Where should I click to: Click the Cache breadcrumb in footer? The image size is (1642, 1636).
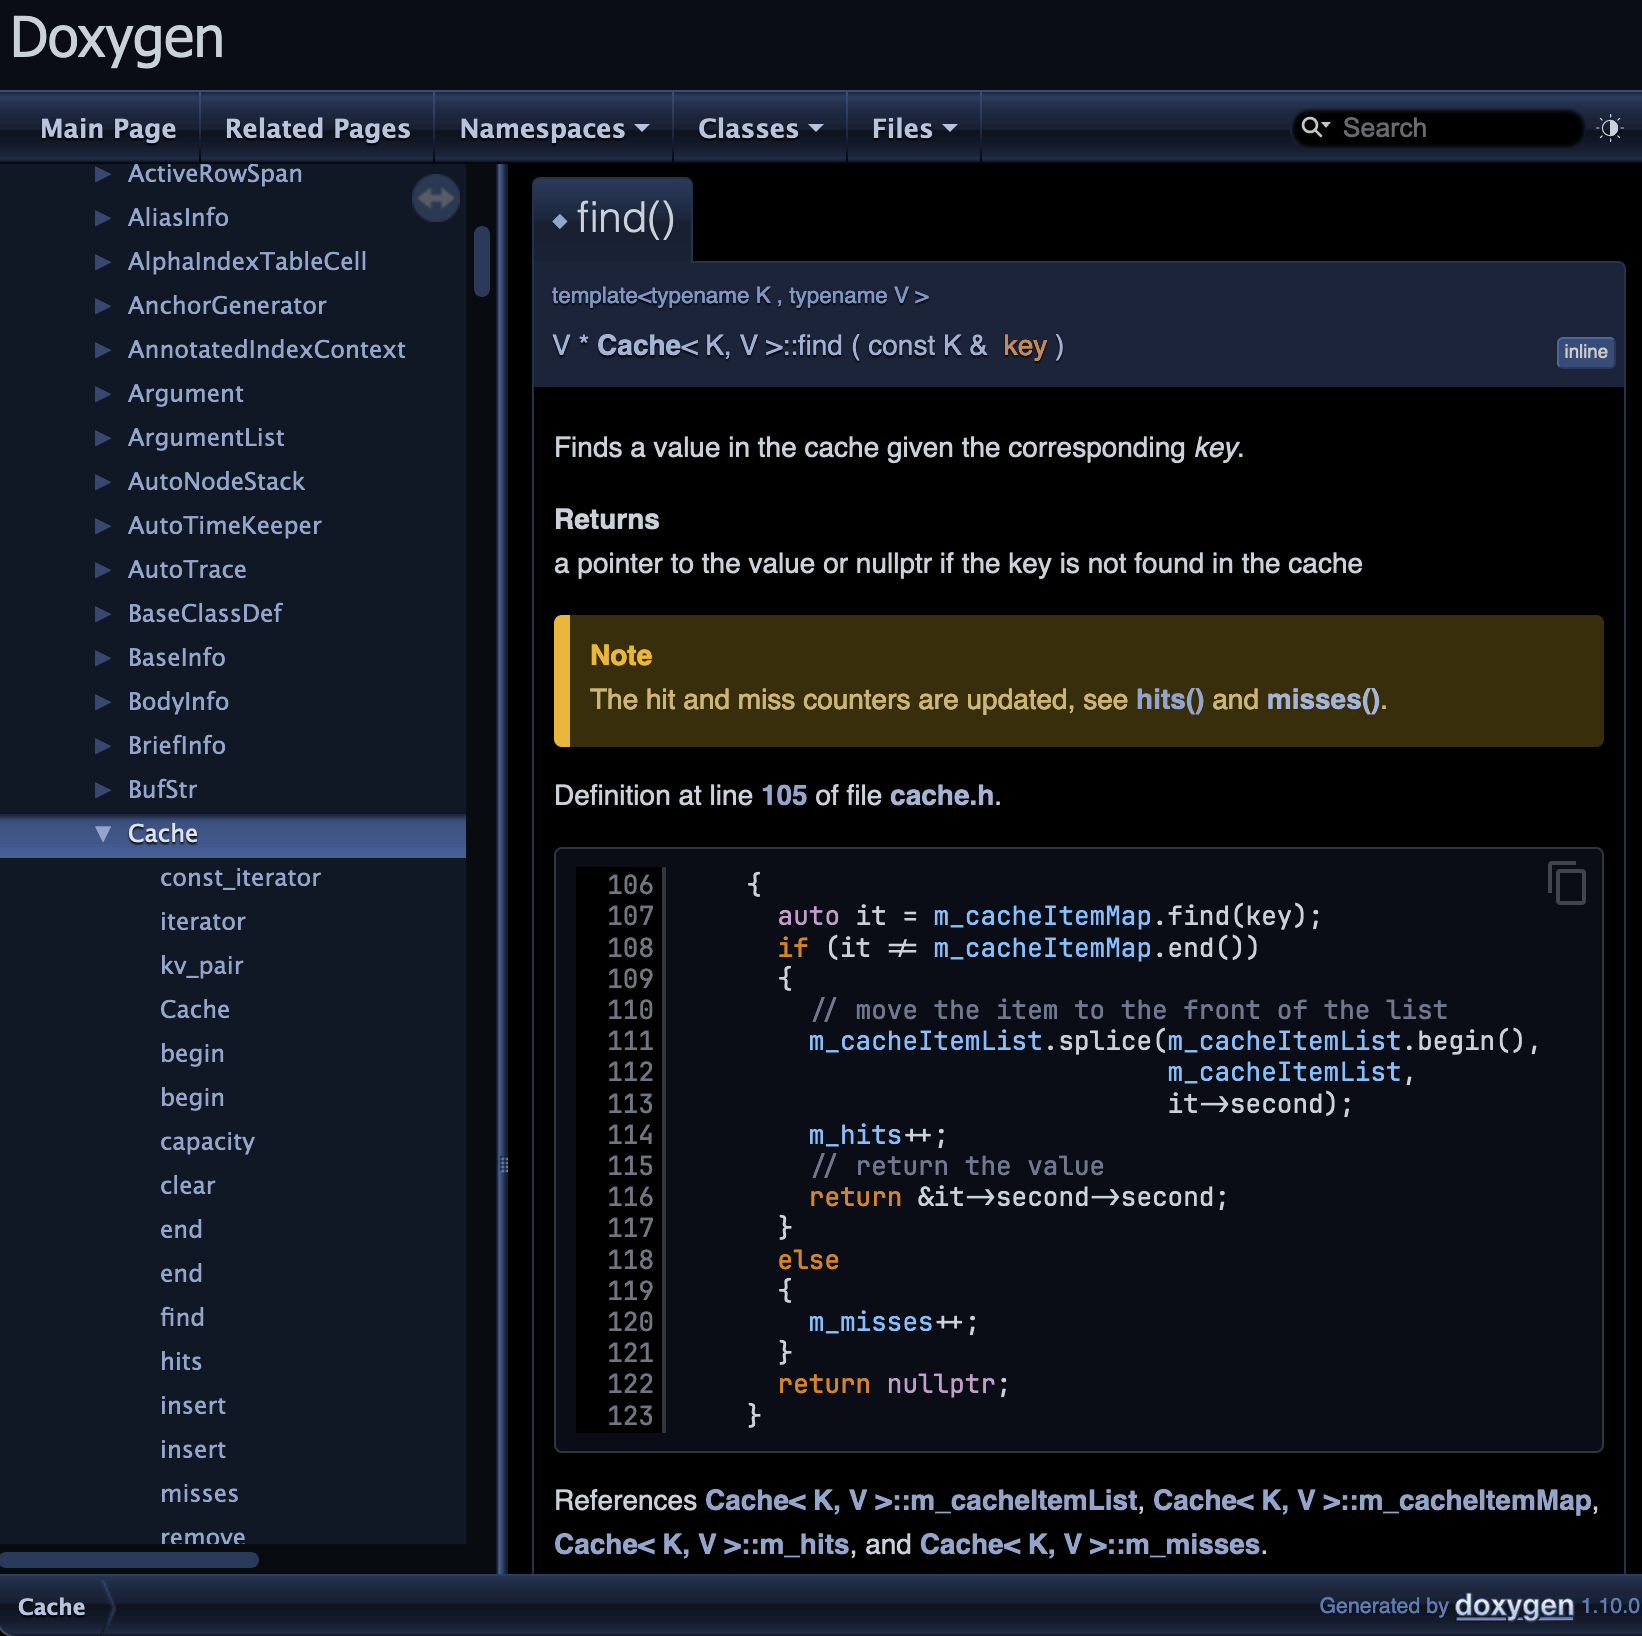[x=51, y=1607]
